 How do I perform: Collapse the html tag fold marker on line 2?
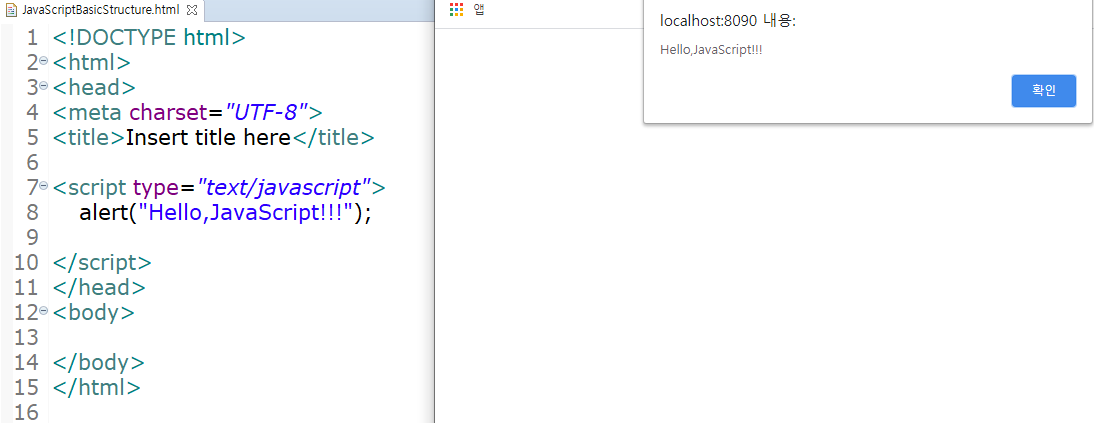(x=43, y=61)
